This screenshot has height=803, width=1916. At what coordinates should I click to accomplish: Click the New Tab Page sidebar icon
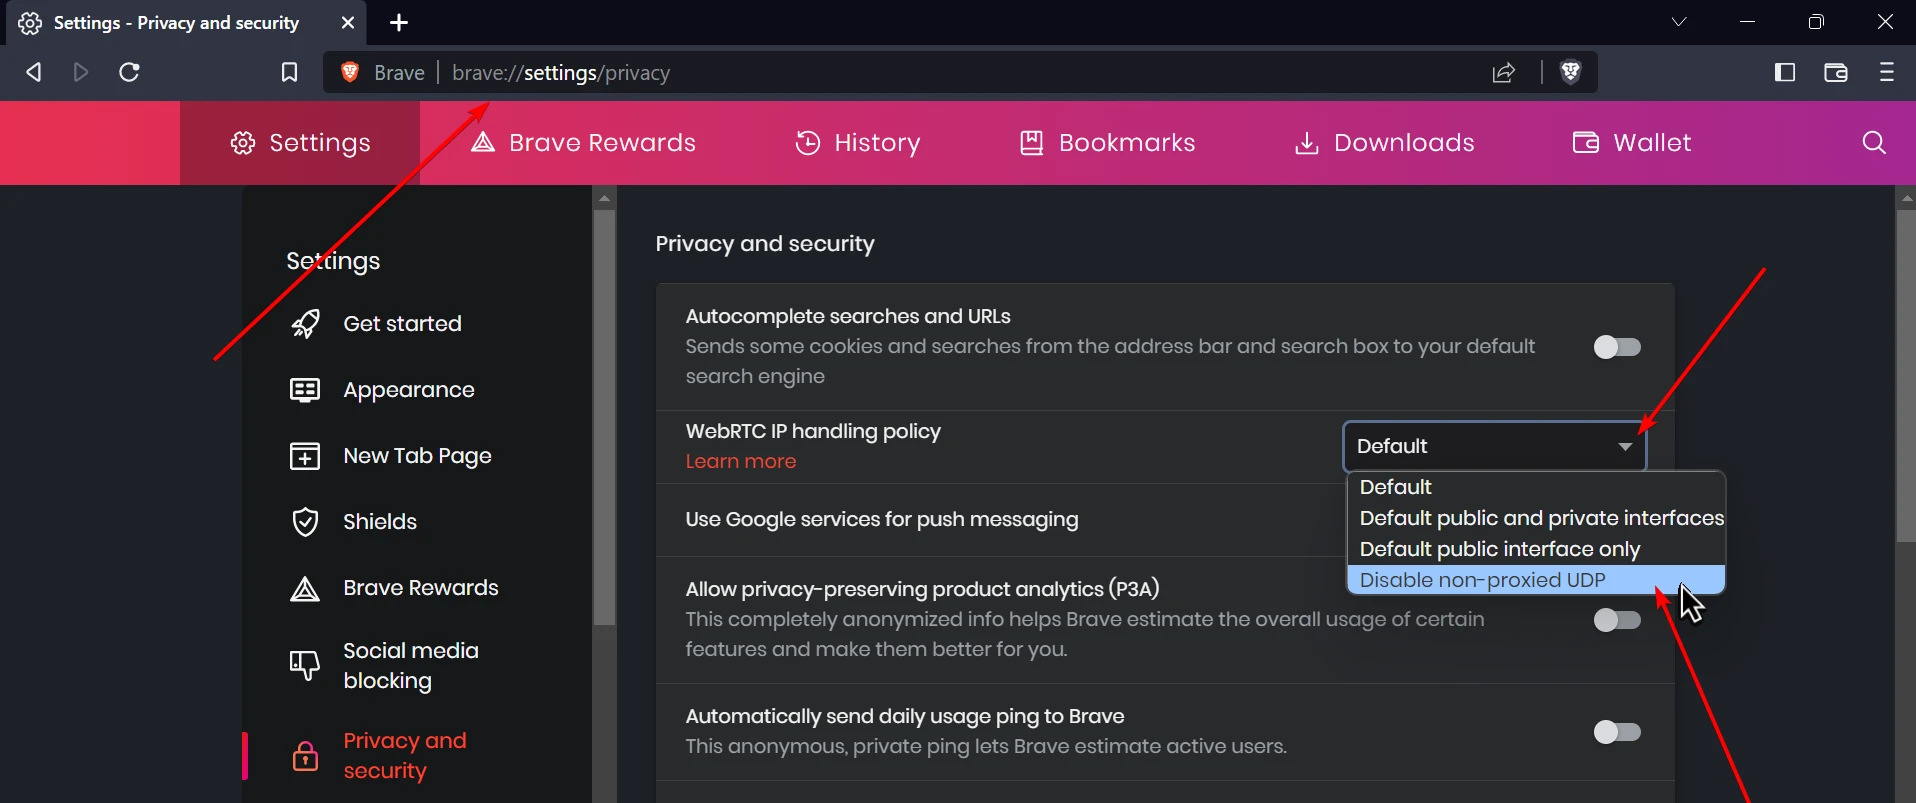pyautogui.click(x=305, y=456)
